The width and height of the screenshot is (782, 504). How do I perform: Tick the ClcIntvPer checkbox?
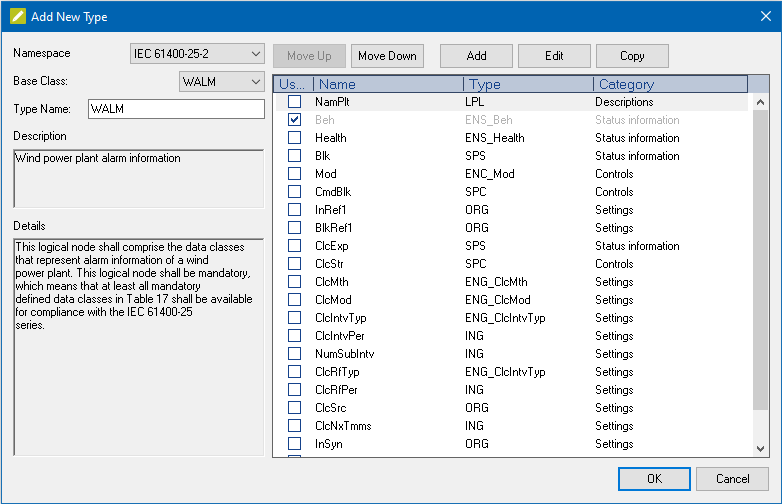pyautogui.click(x=295, y=336)
